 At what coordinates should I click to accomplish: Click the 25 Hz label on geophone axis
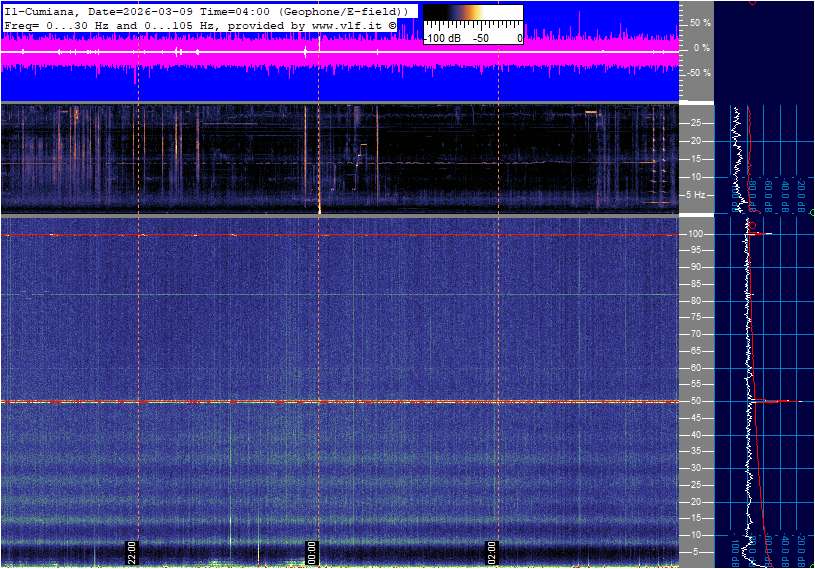tap(694, 123)
